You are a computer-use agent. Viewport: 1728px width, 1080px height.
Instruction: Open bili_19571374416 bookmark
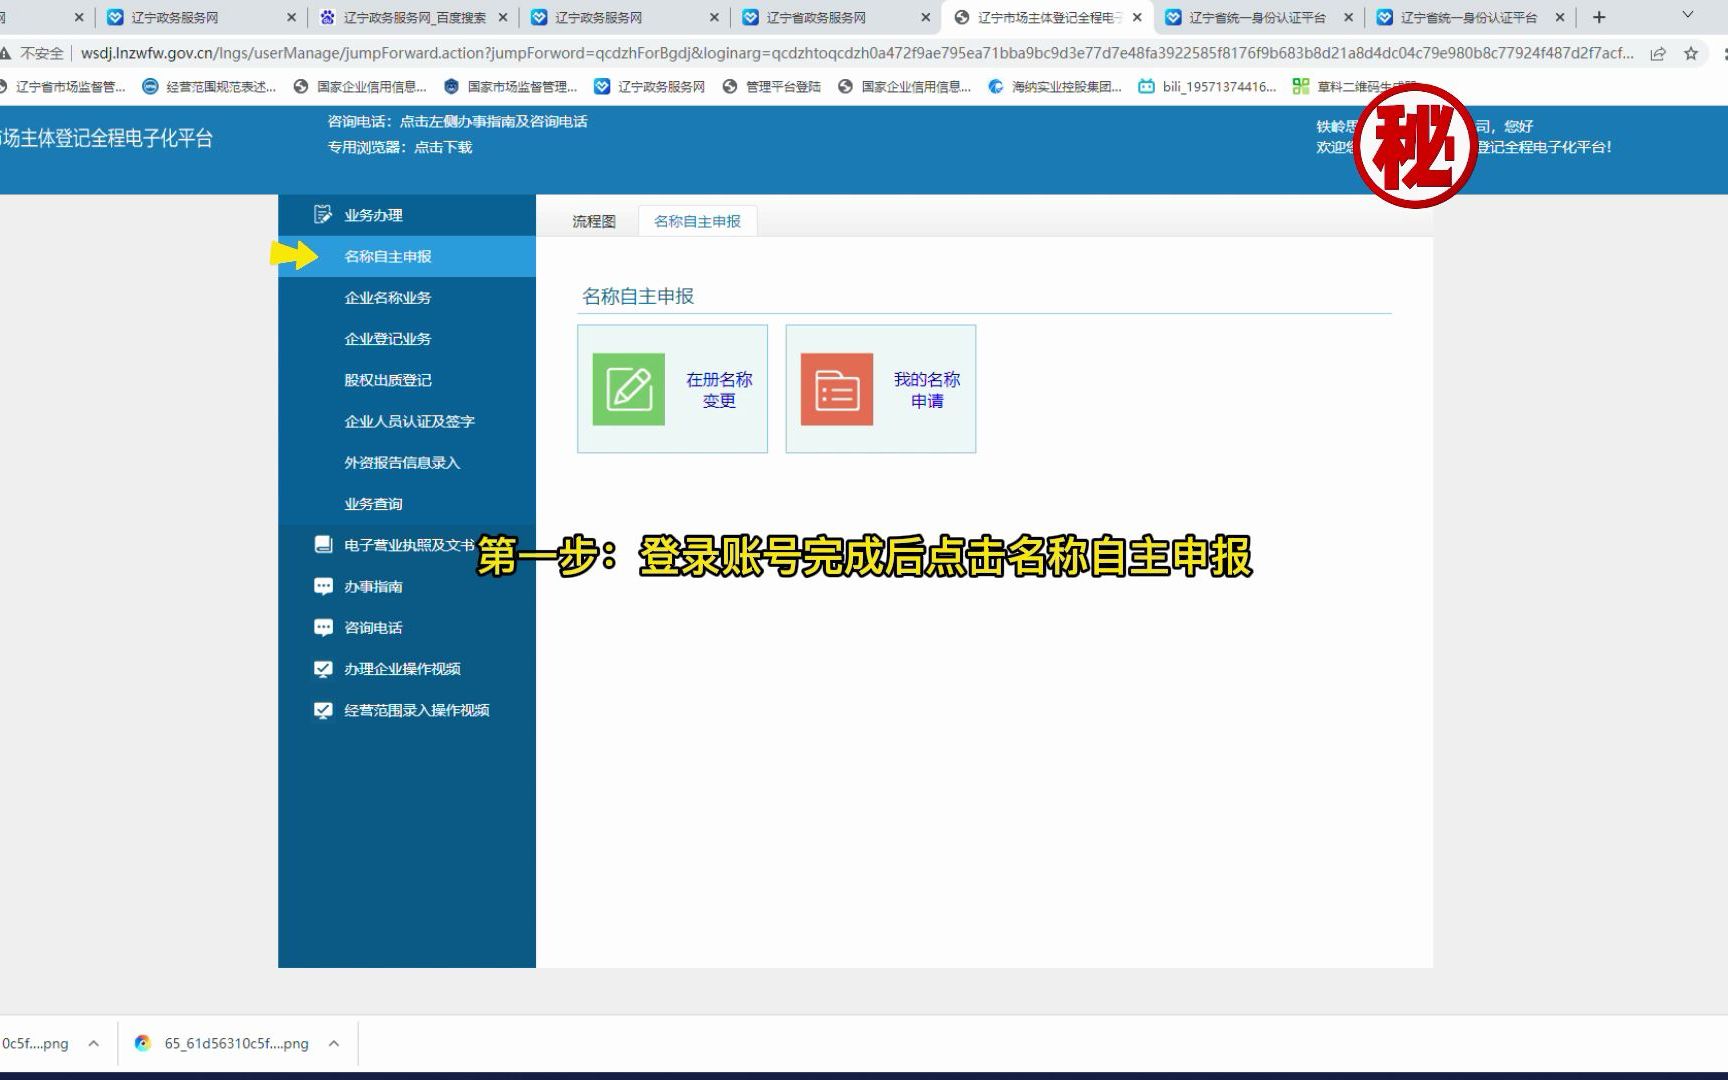click(x=1208, y=87)
